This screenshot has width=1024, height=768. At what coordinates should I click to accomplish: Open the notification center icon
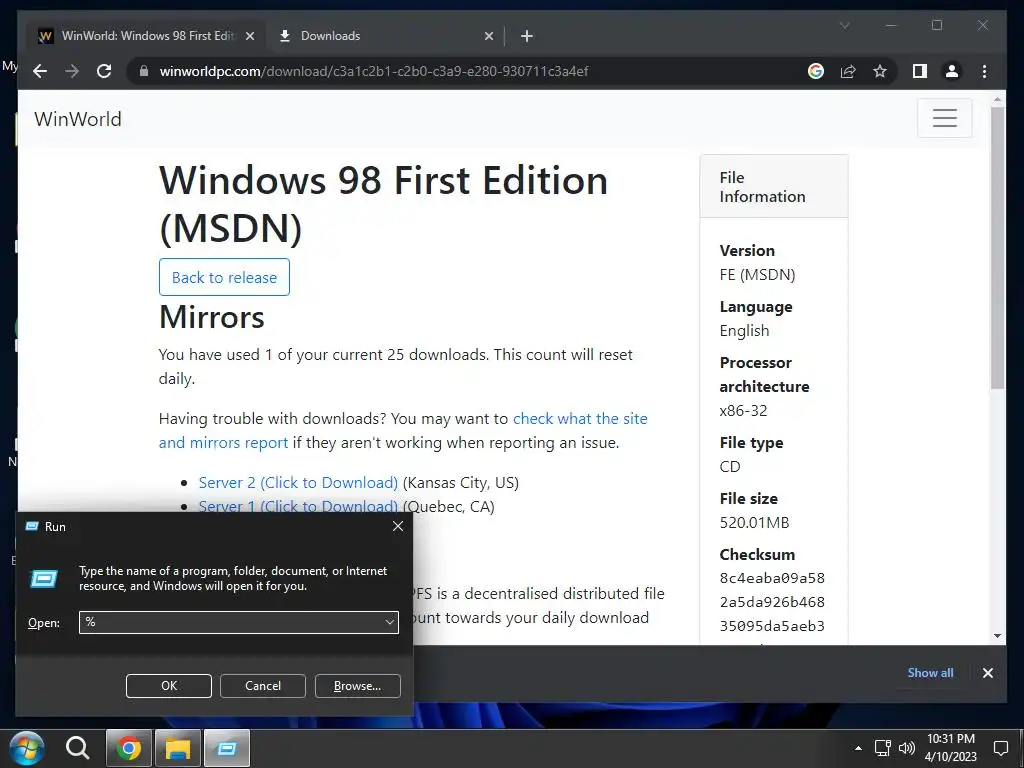[x=1000, y=748]
